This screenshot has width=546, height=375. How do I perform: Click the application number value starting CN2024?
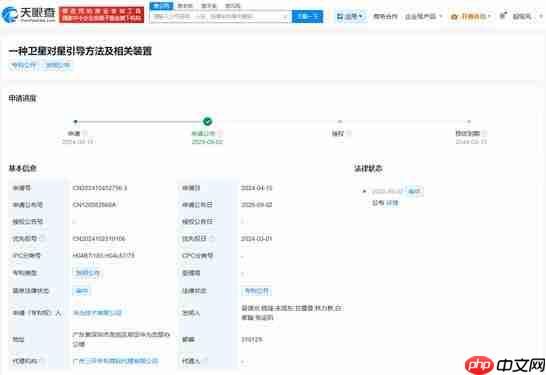click(100, 188)
